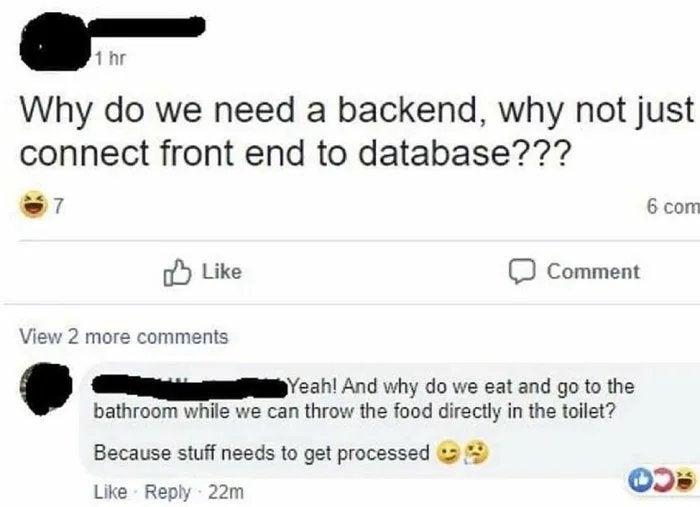Open the 1 hr post timestamp
The image size is (700, 507).
[x=110, y=58]
